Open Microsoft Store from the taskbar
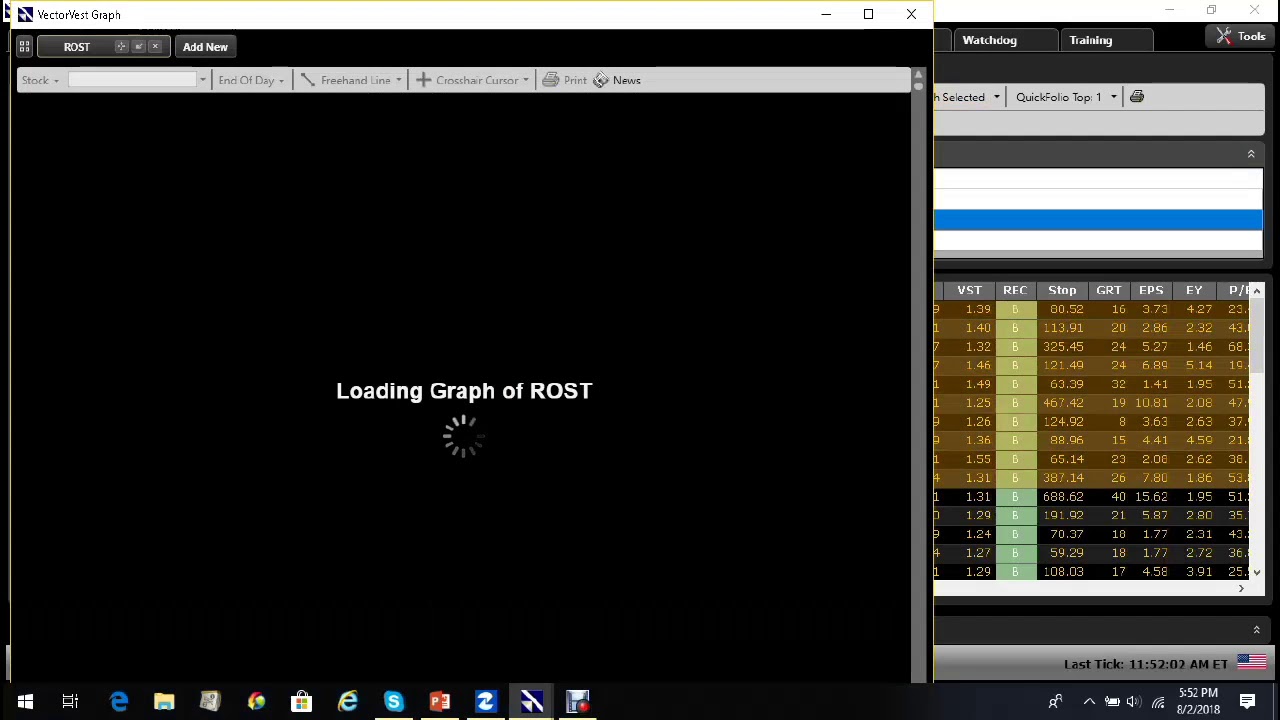 301,702
